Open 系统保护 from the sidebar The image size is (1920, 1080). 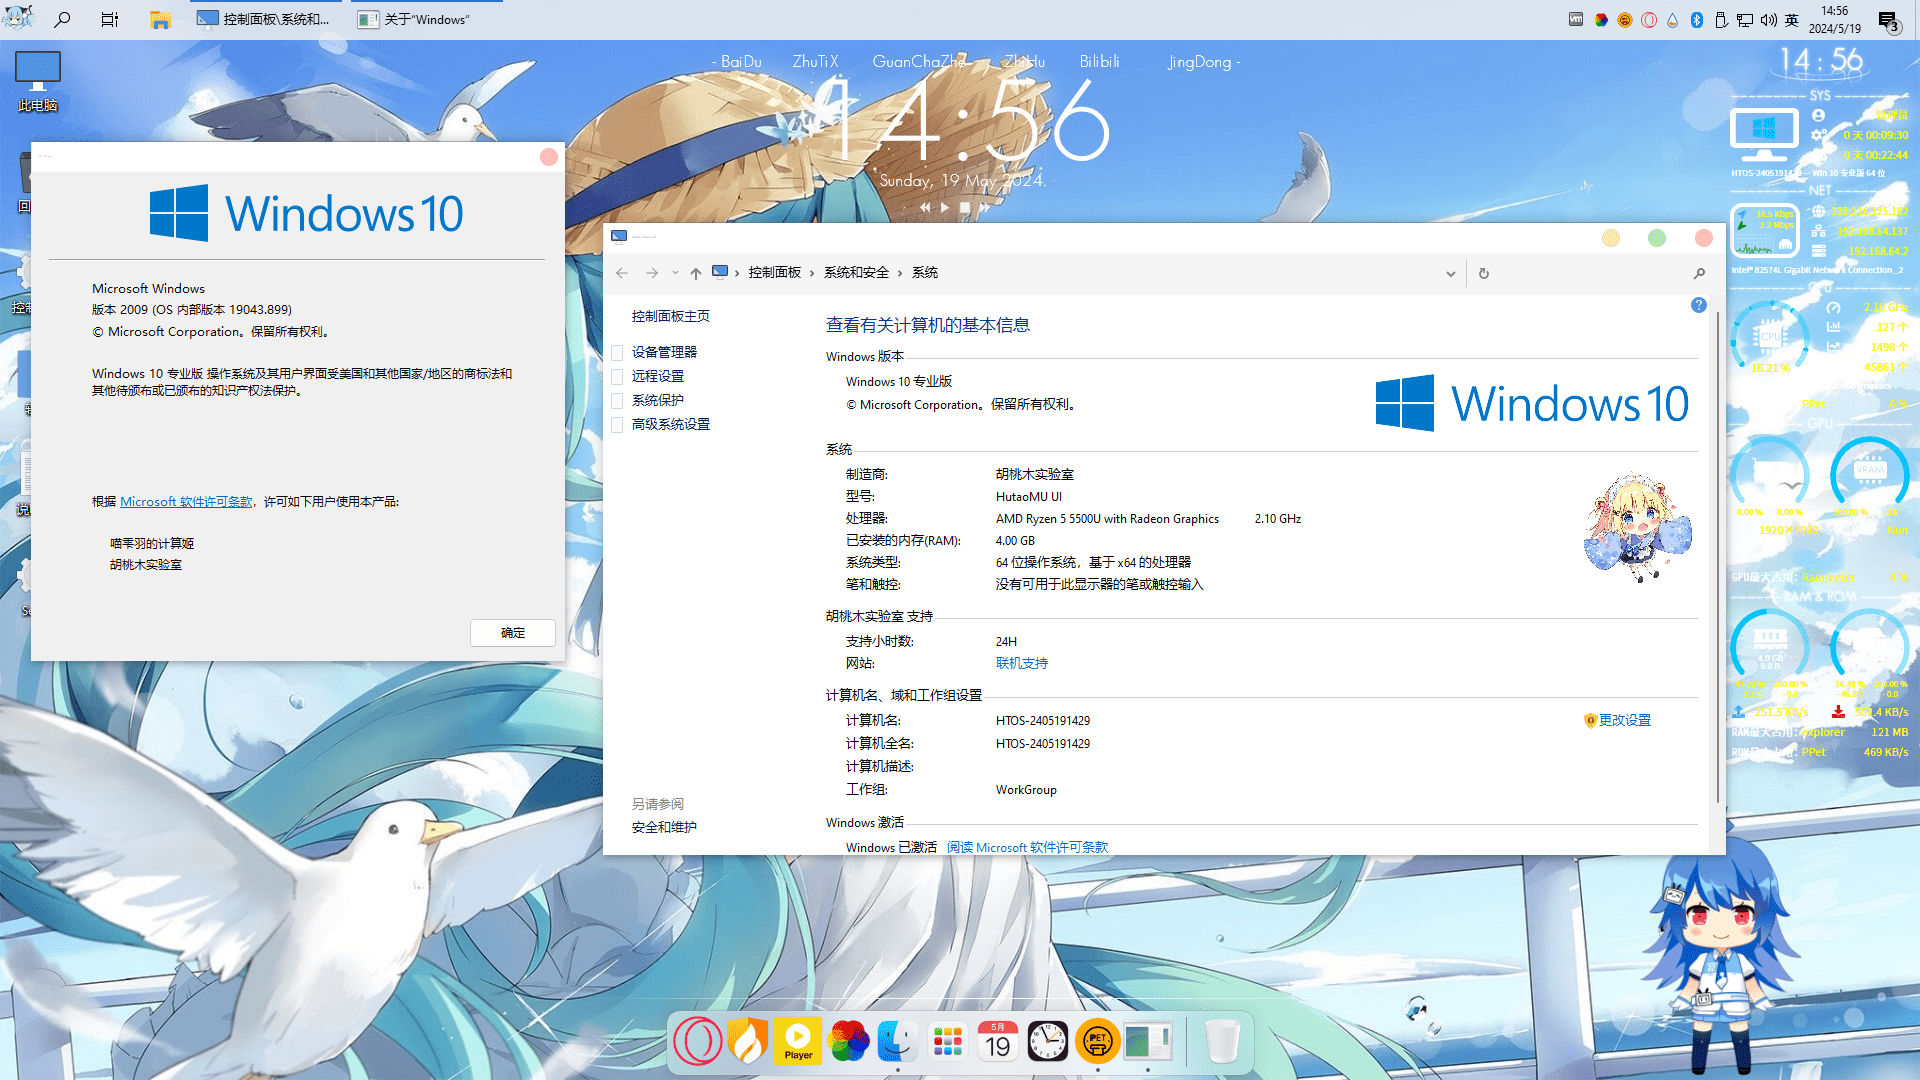[658, 400]
